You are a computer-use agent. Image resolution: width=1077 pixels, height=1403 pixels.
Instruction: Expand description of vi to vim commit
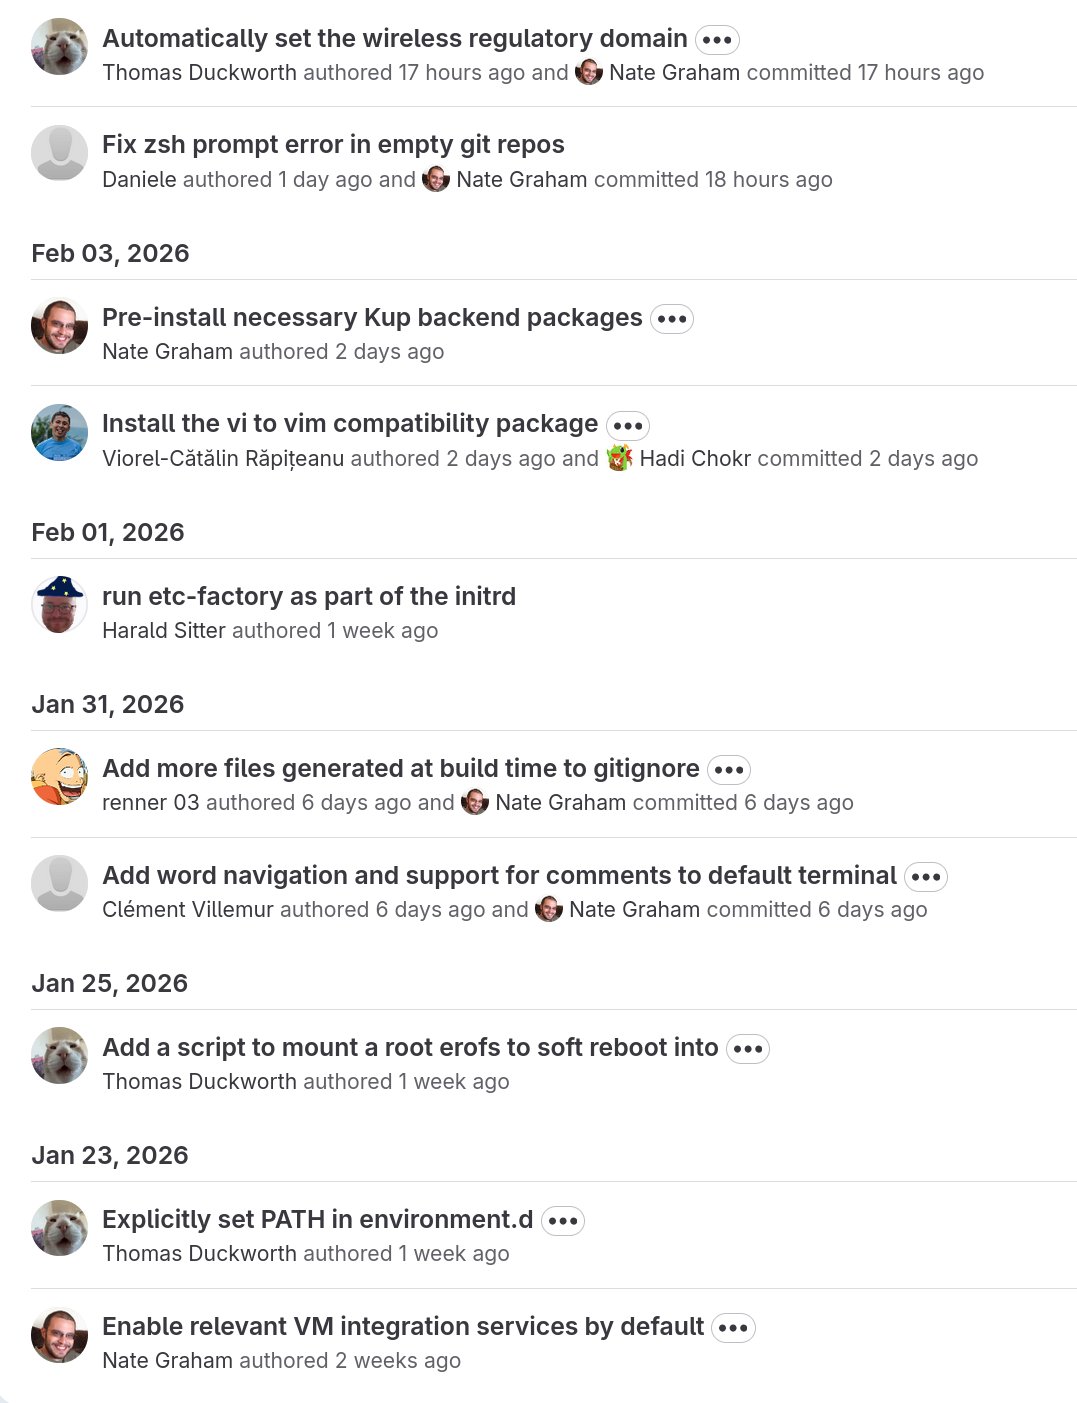(x=628, y=425)
